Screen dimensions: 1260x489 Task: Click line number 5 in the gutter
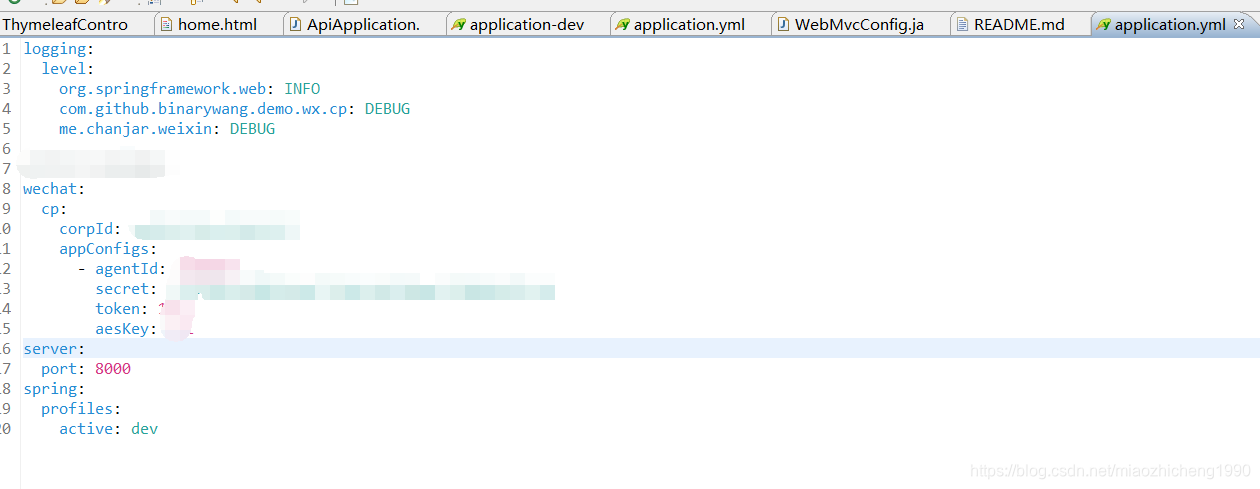6,129
